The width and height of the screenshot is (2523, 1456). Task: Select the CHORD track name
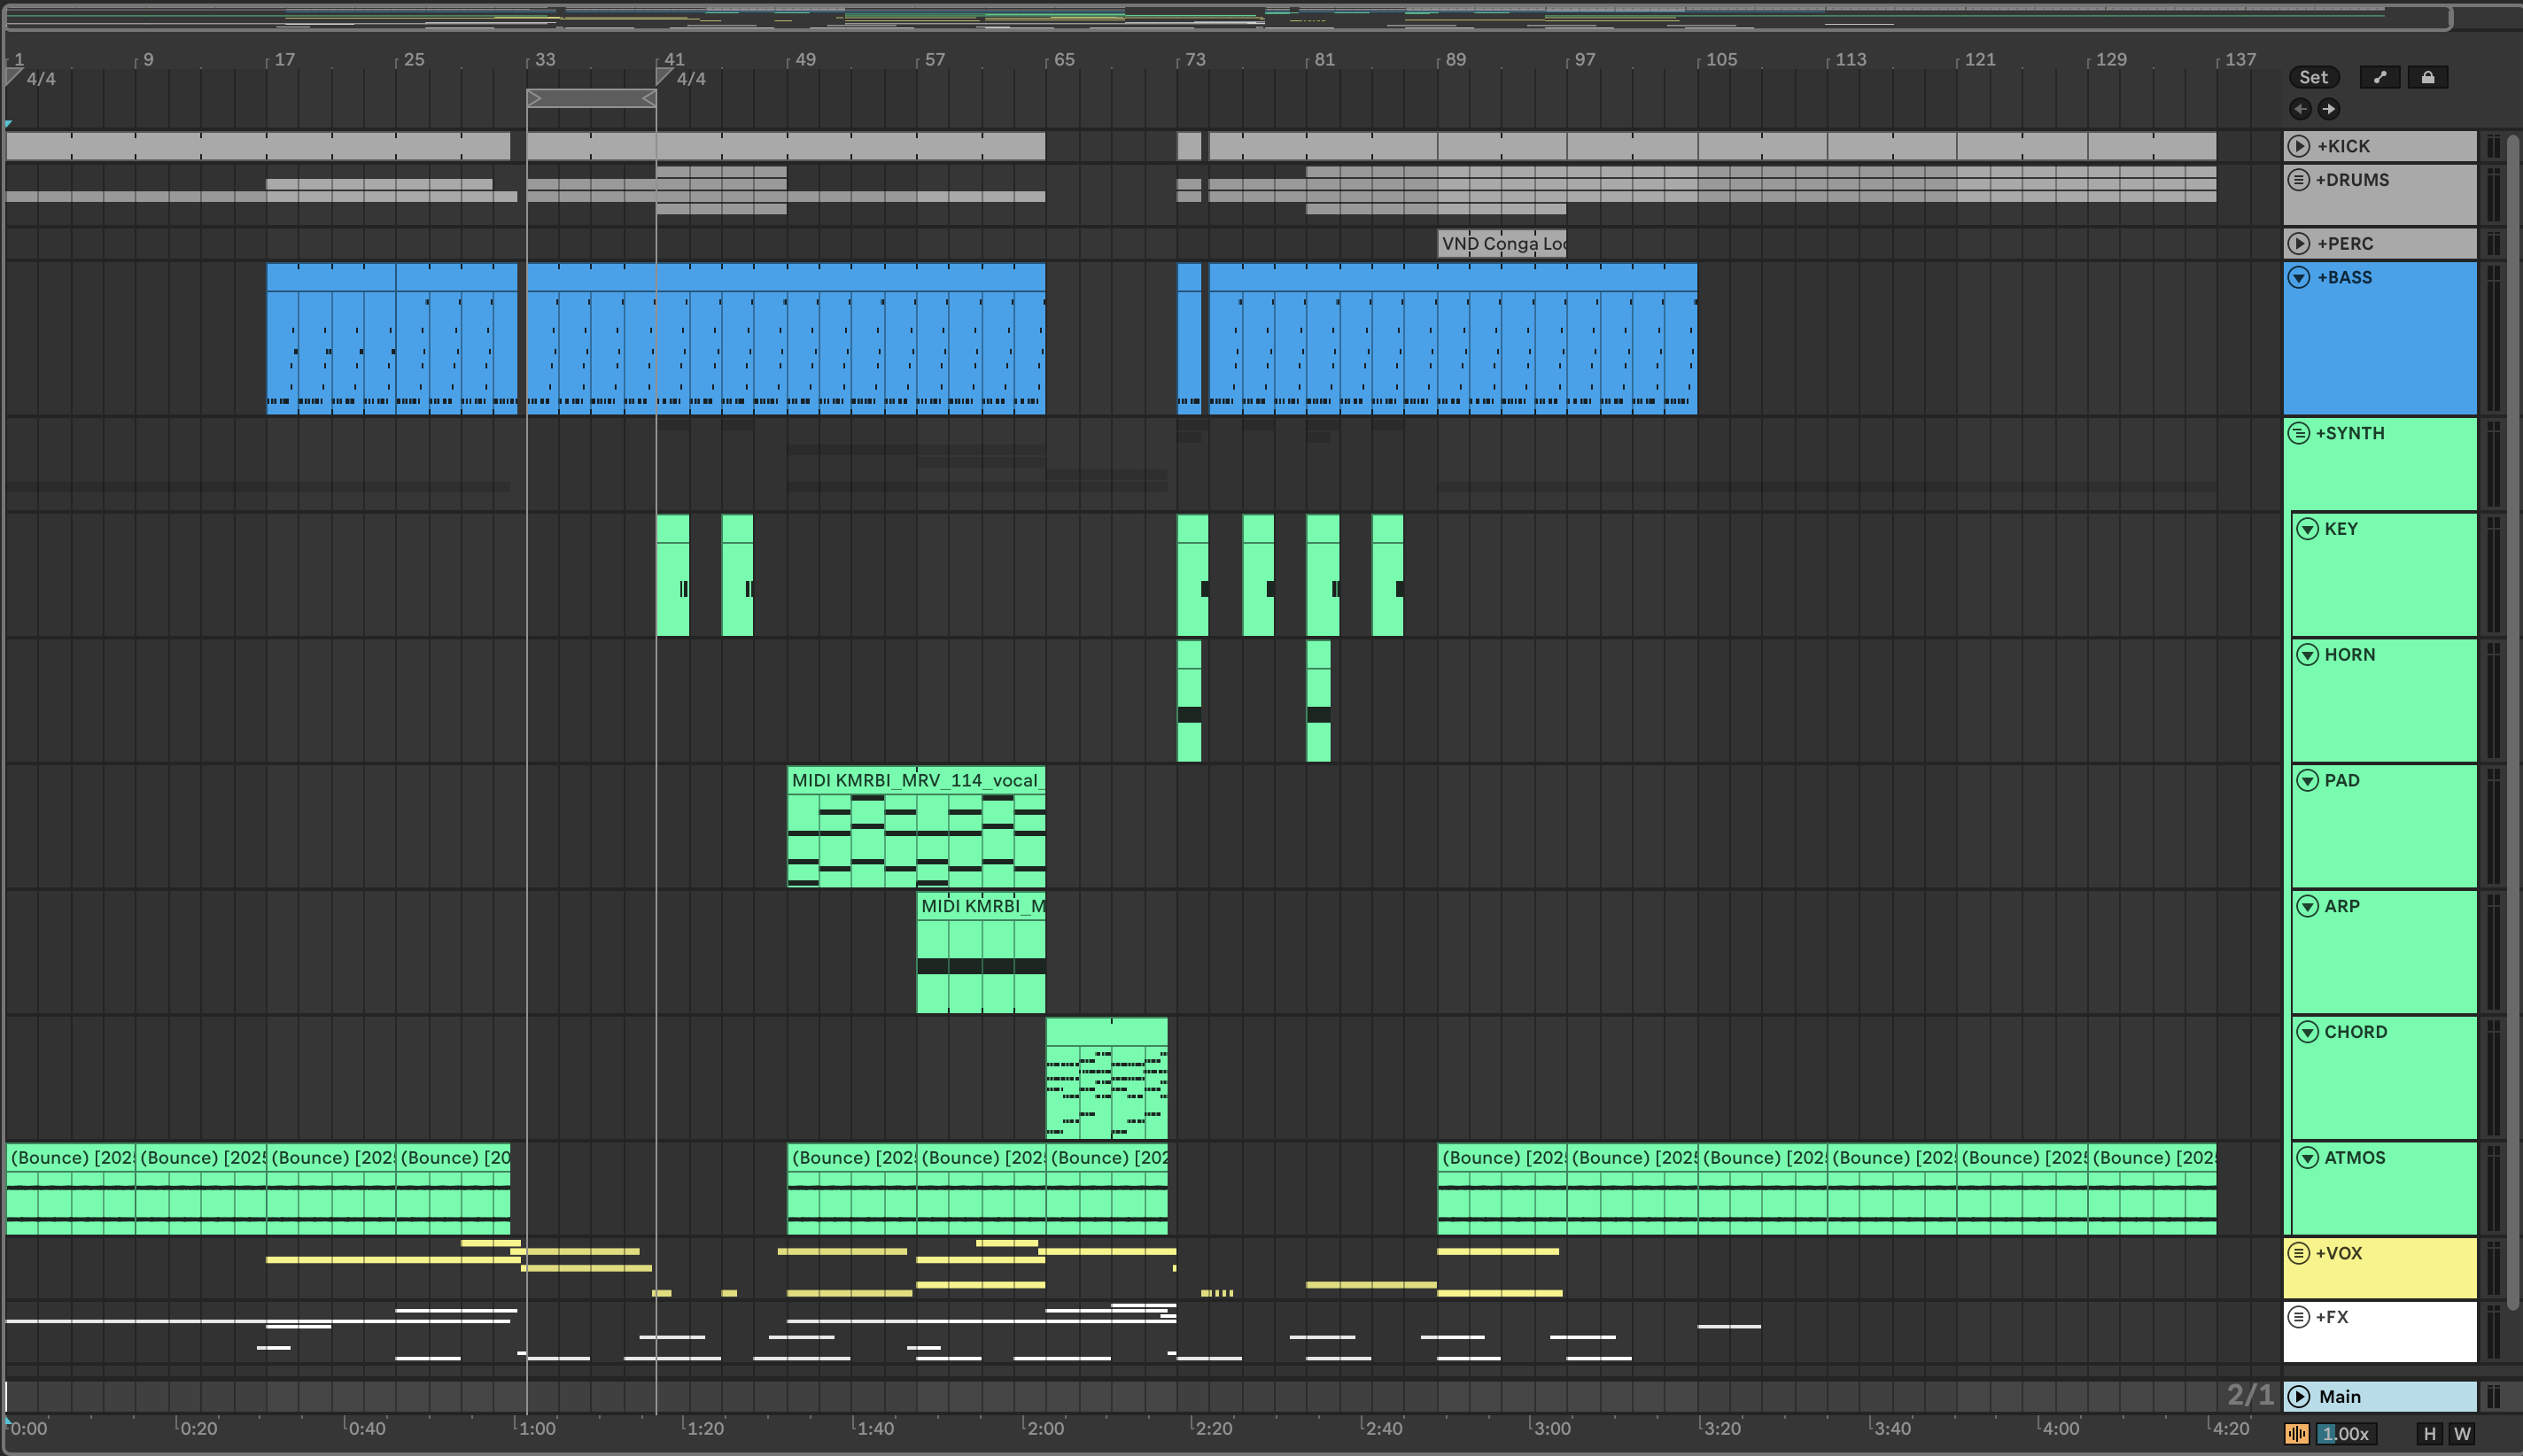point(2356,1032)
